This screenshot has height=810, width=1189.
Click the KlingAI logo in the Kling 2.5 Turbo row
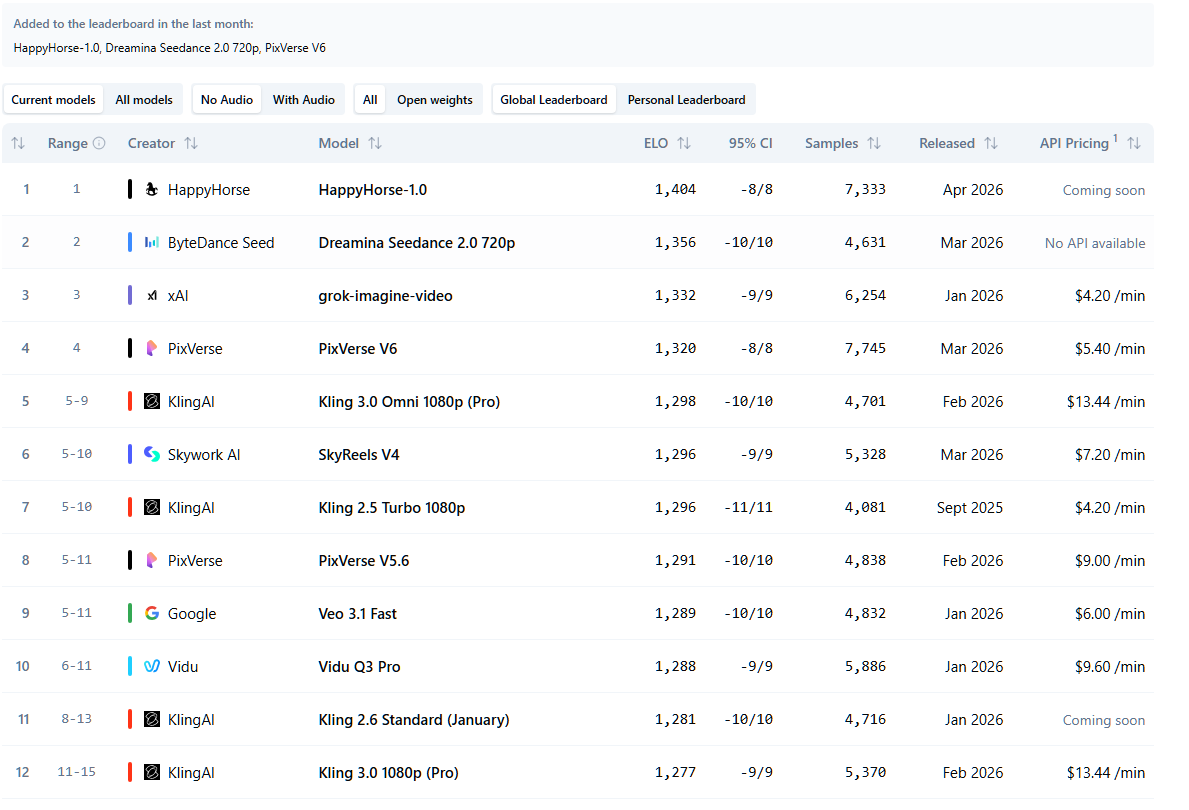152,507
